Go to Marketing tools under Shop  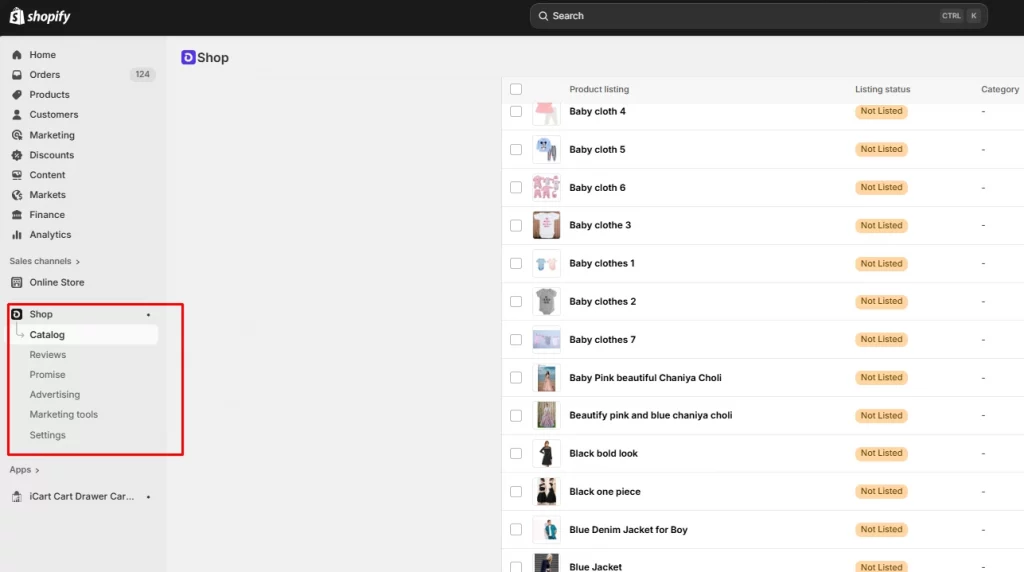point(64,415)
